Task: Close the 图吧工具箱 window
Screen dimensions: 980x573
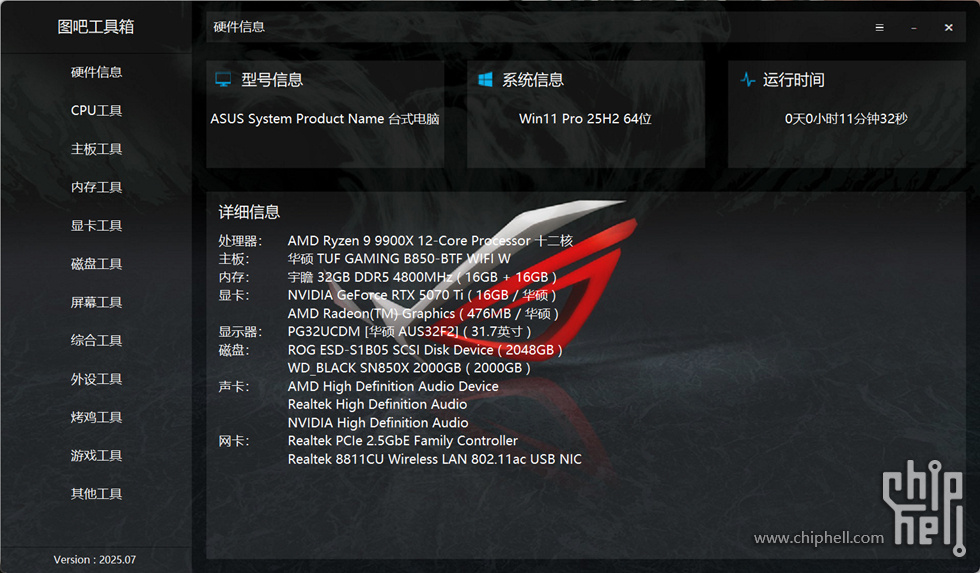Action: tap(949, 27)
